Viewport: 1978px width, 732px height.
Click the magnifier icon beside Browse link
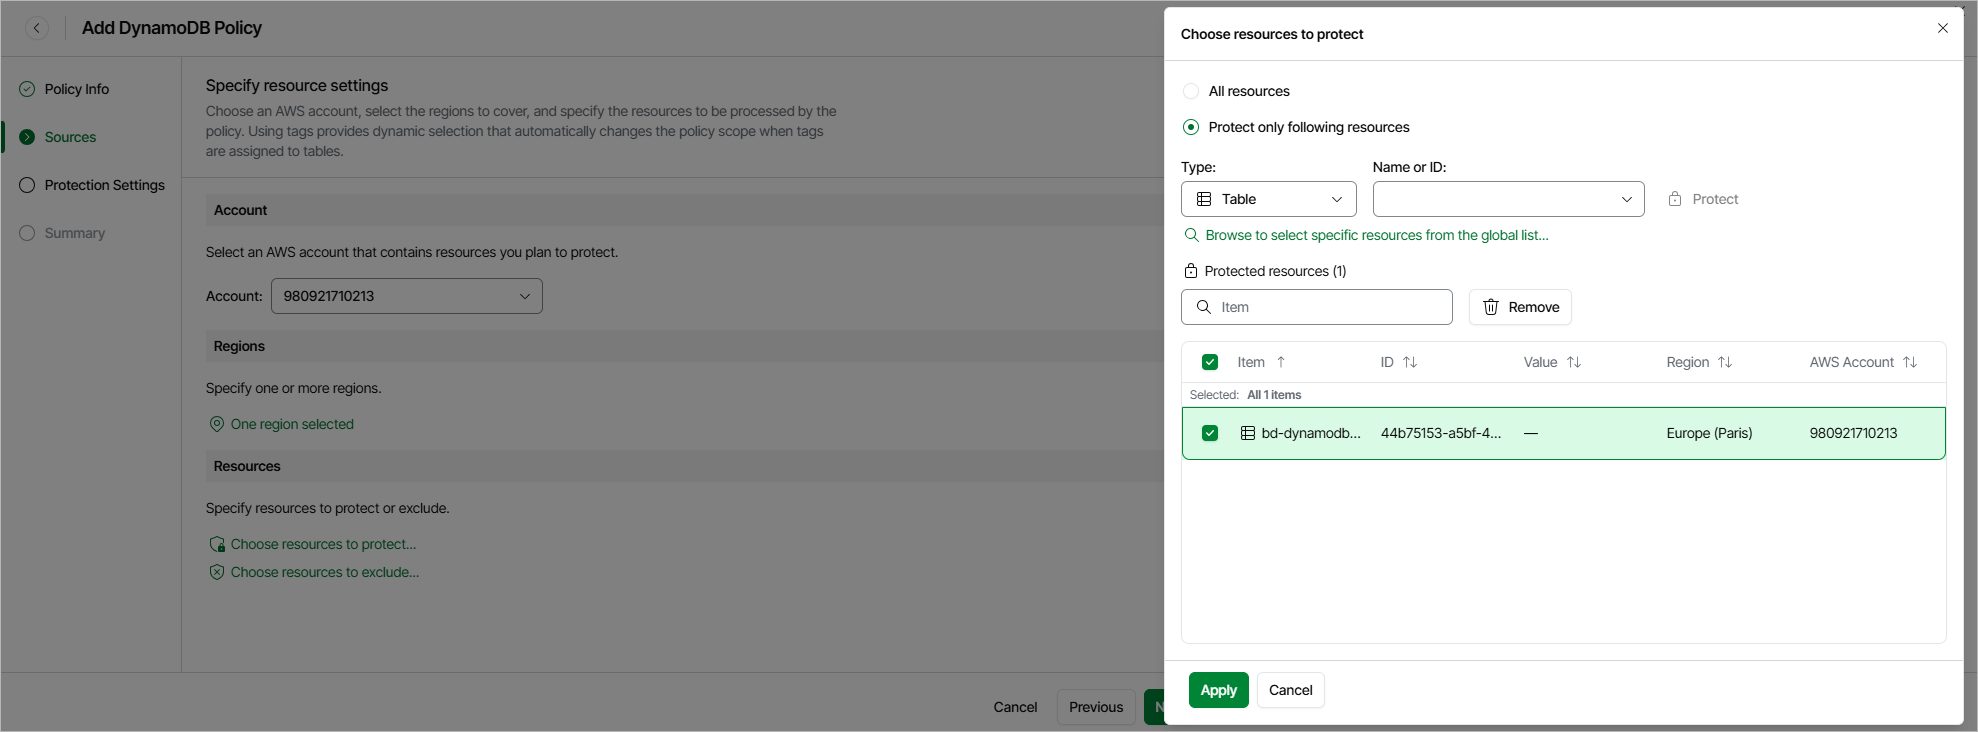click(x=1191, y=235)
